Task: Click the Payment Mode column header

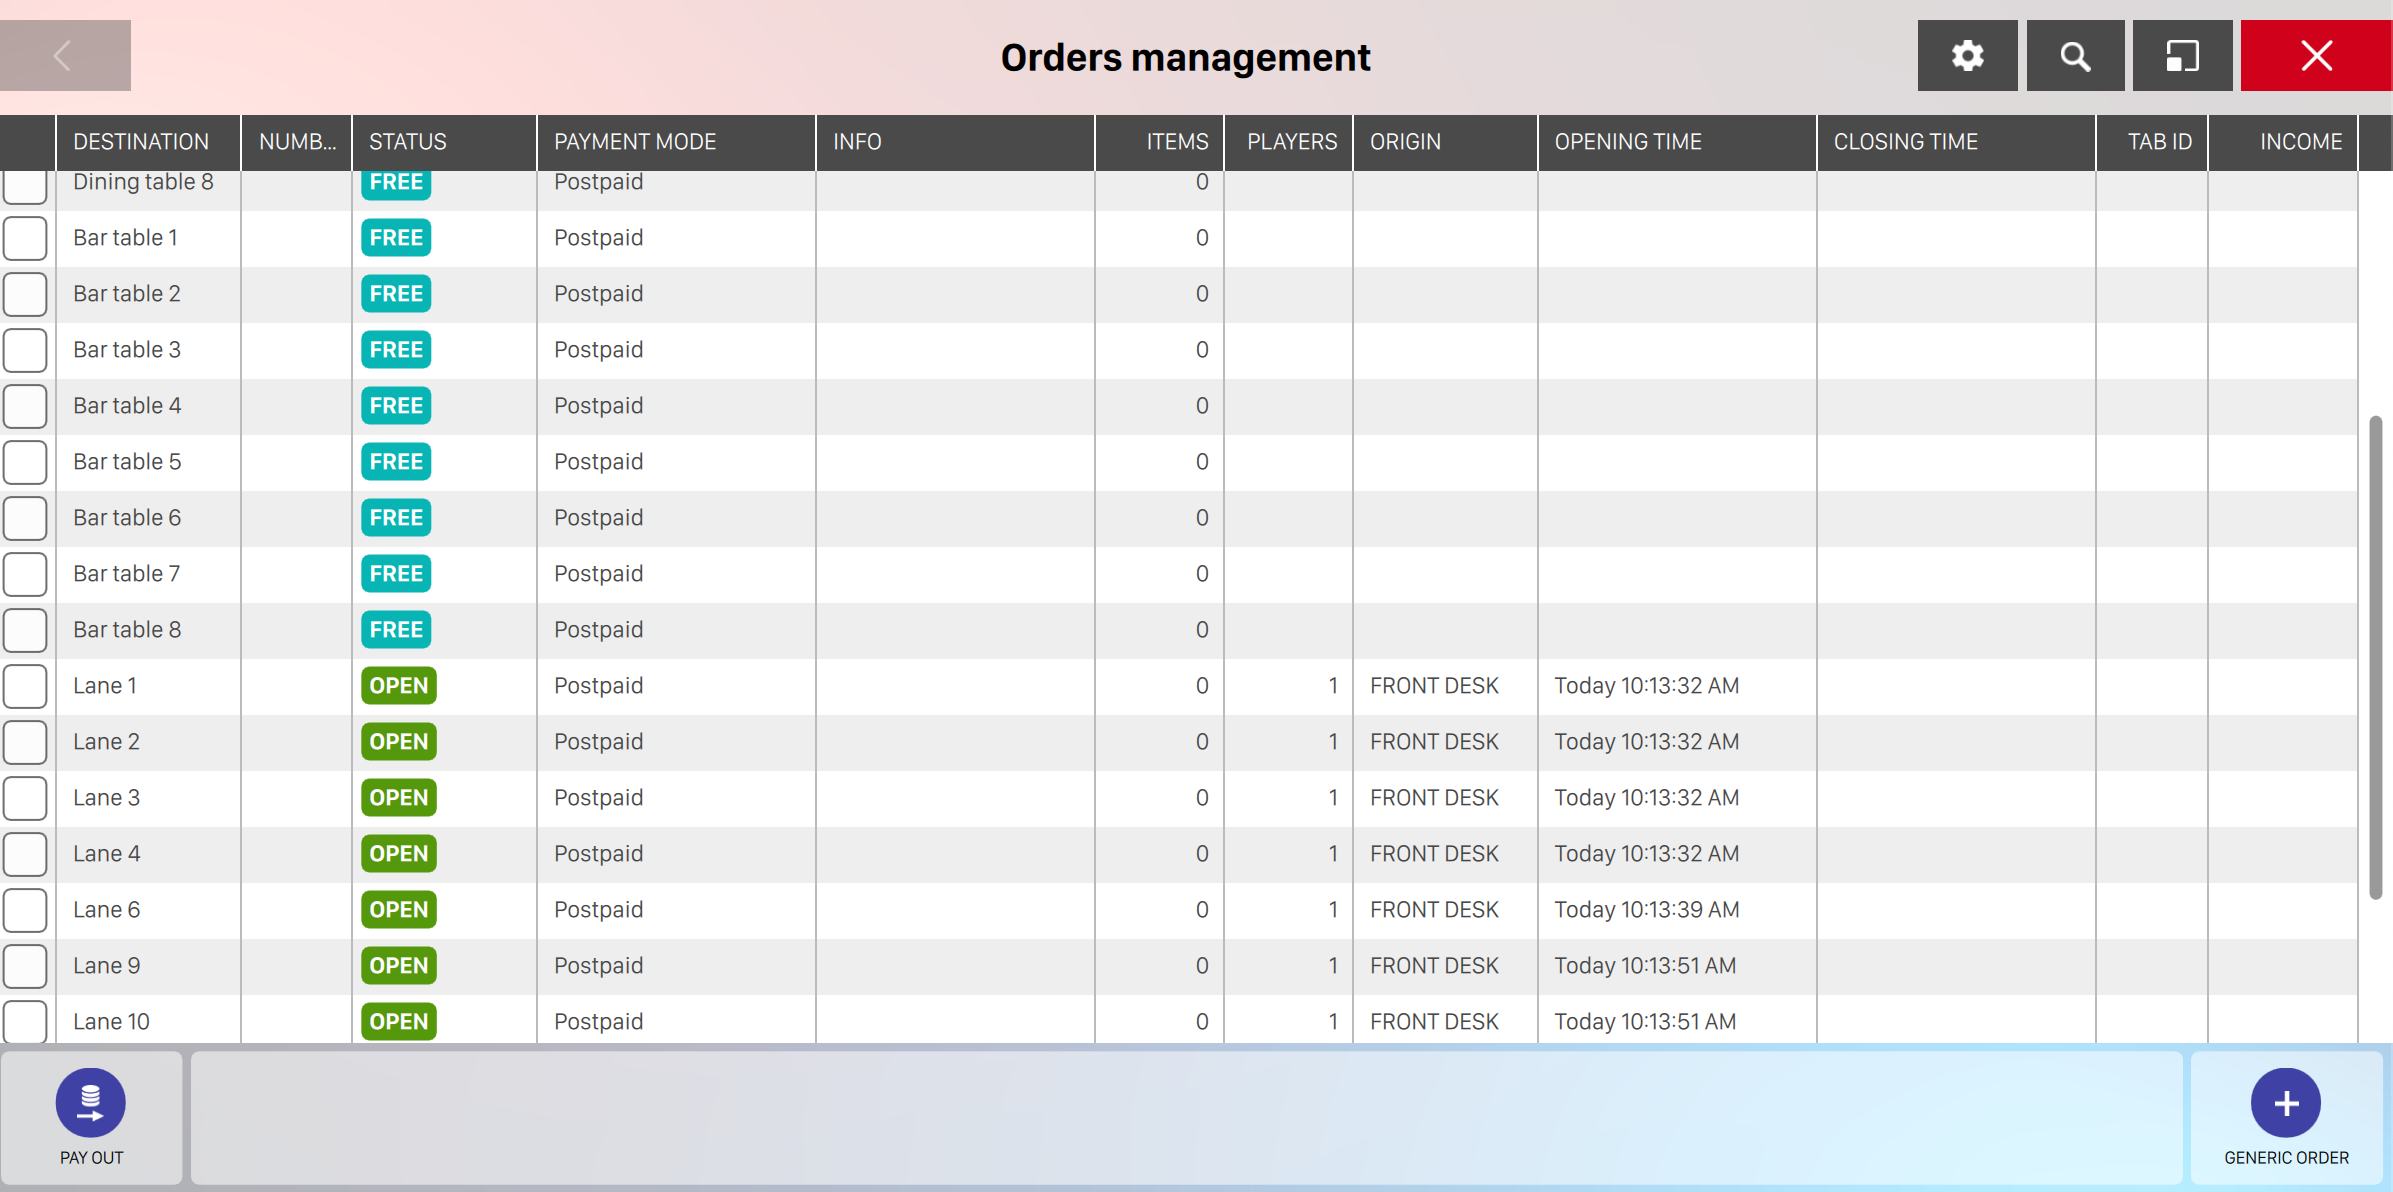Action: [x=635, y=142]
